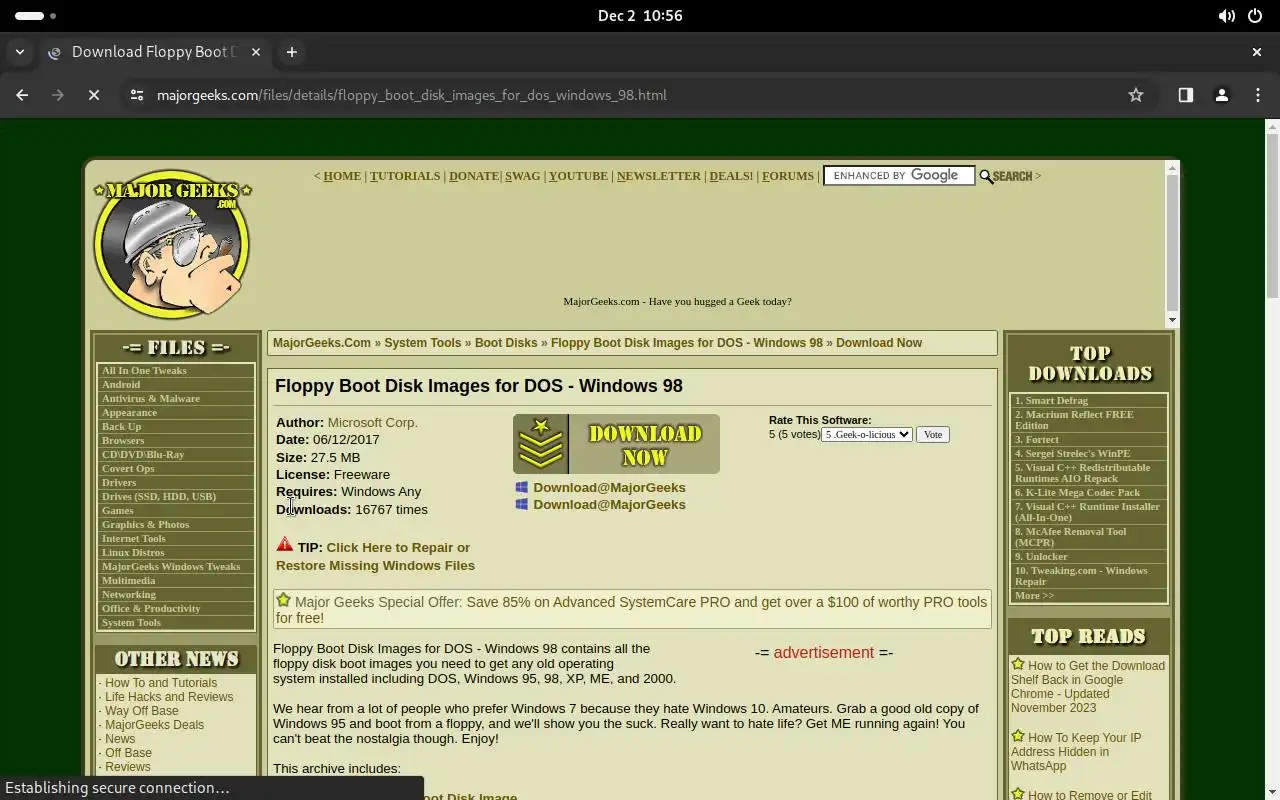
Task: Click the magnifier SEARCH button
Action: tap(1005, 176)
